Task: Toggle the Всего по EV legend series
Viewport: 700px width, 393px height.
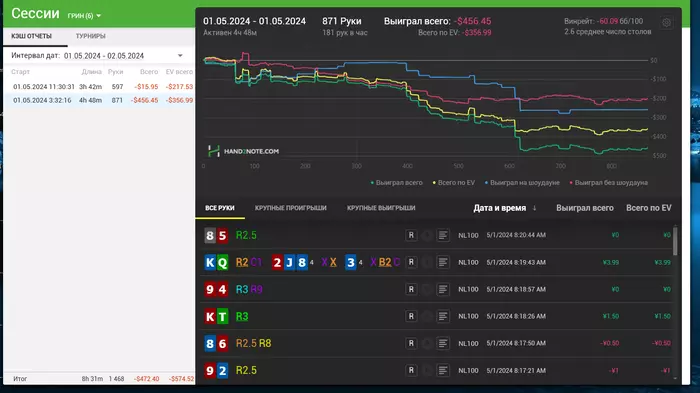Action: pos(454,183)
